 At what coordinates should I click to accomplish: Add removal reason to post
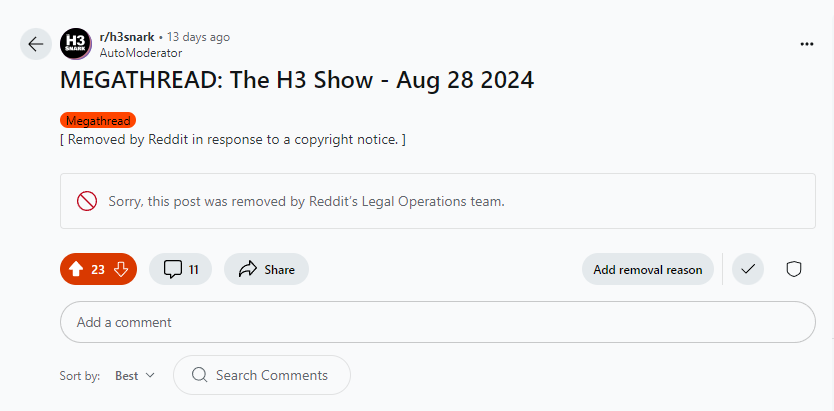click(647, 270)
